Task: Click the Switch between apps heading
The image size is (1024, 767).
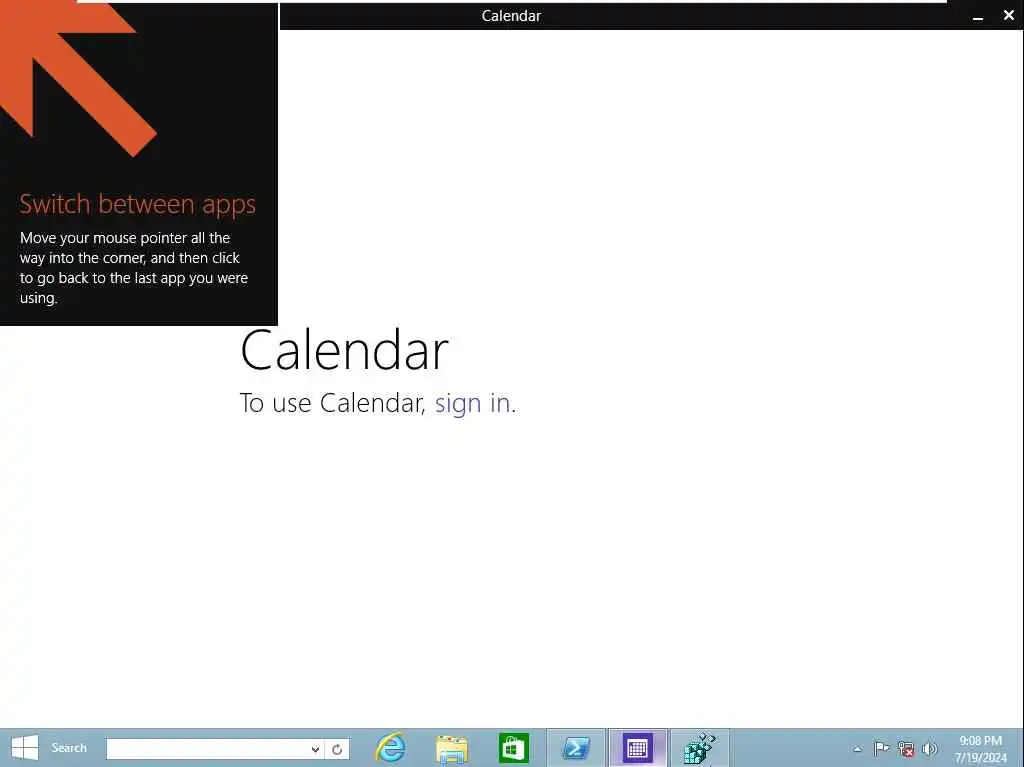Action: coord(137,204)
